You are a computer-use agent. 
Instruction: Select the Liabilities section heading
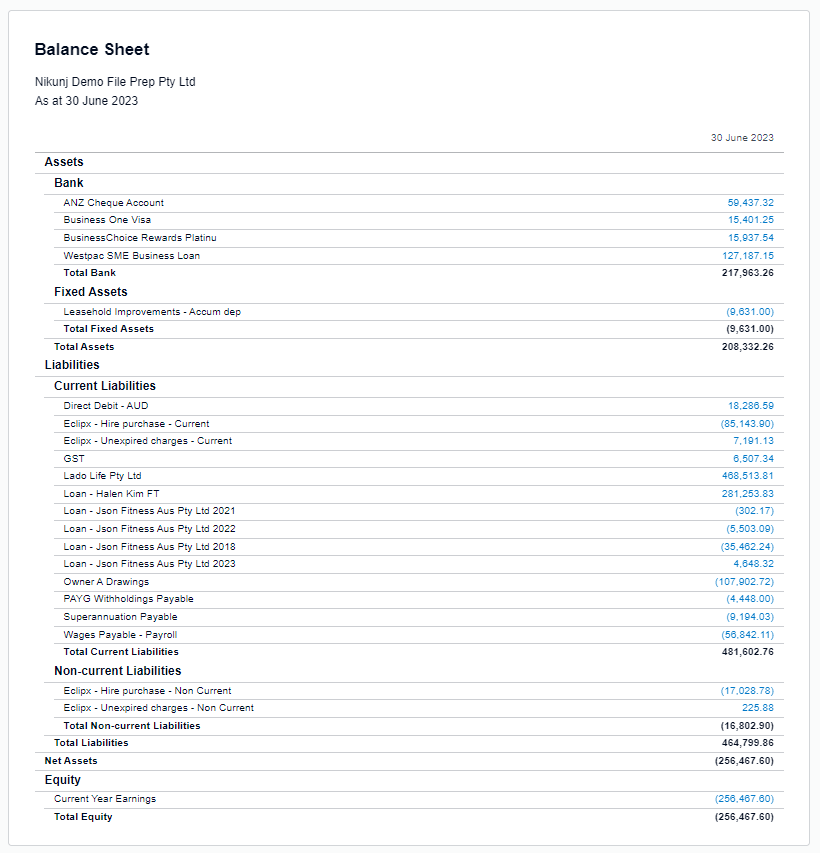(x=72, y=365)
